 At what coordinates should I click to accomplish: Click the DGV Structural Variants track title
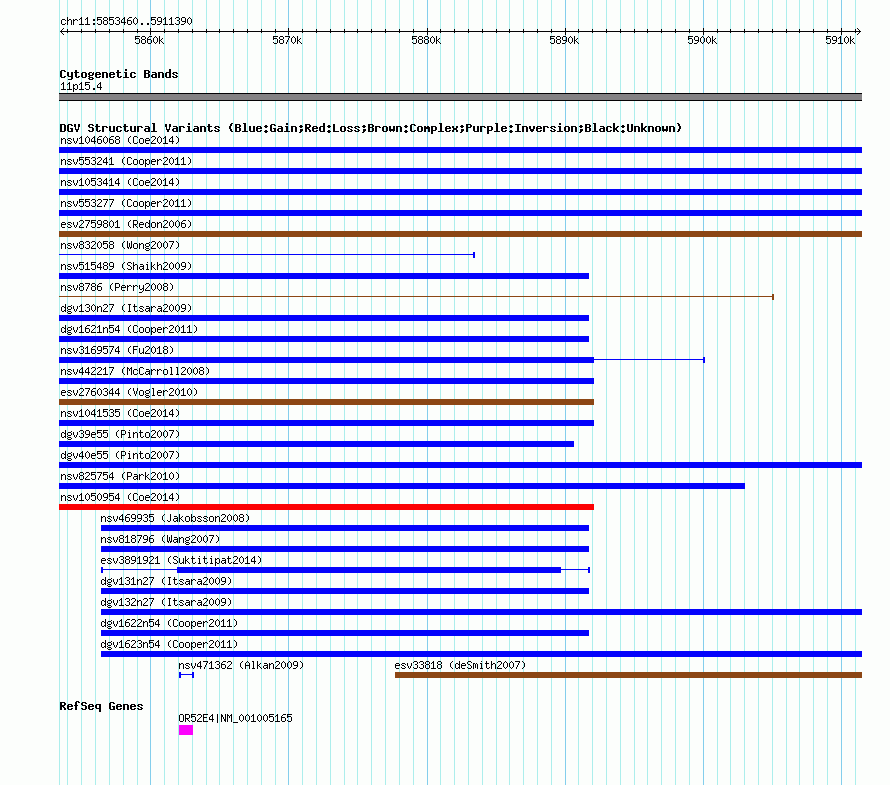click(x=371, y=128)
